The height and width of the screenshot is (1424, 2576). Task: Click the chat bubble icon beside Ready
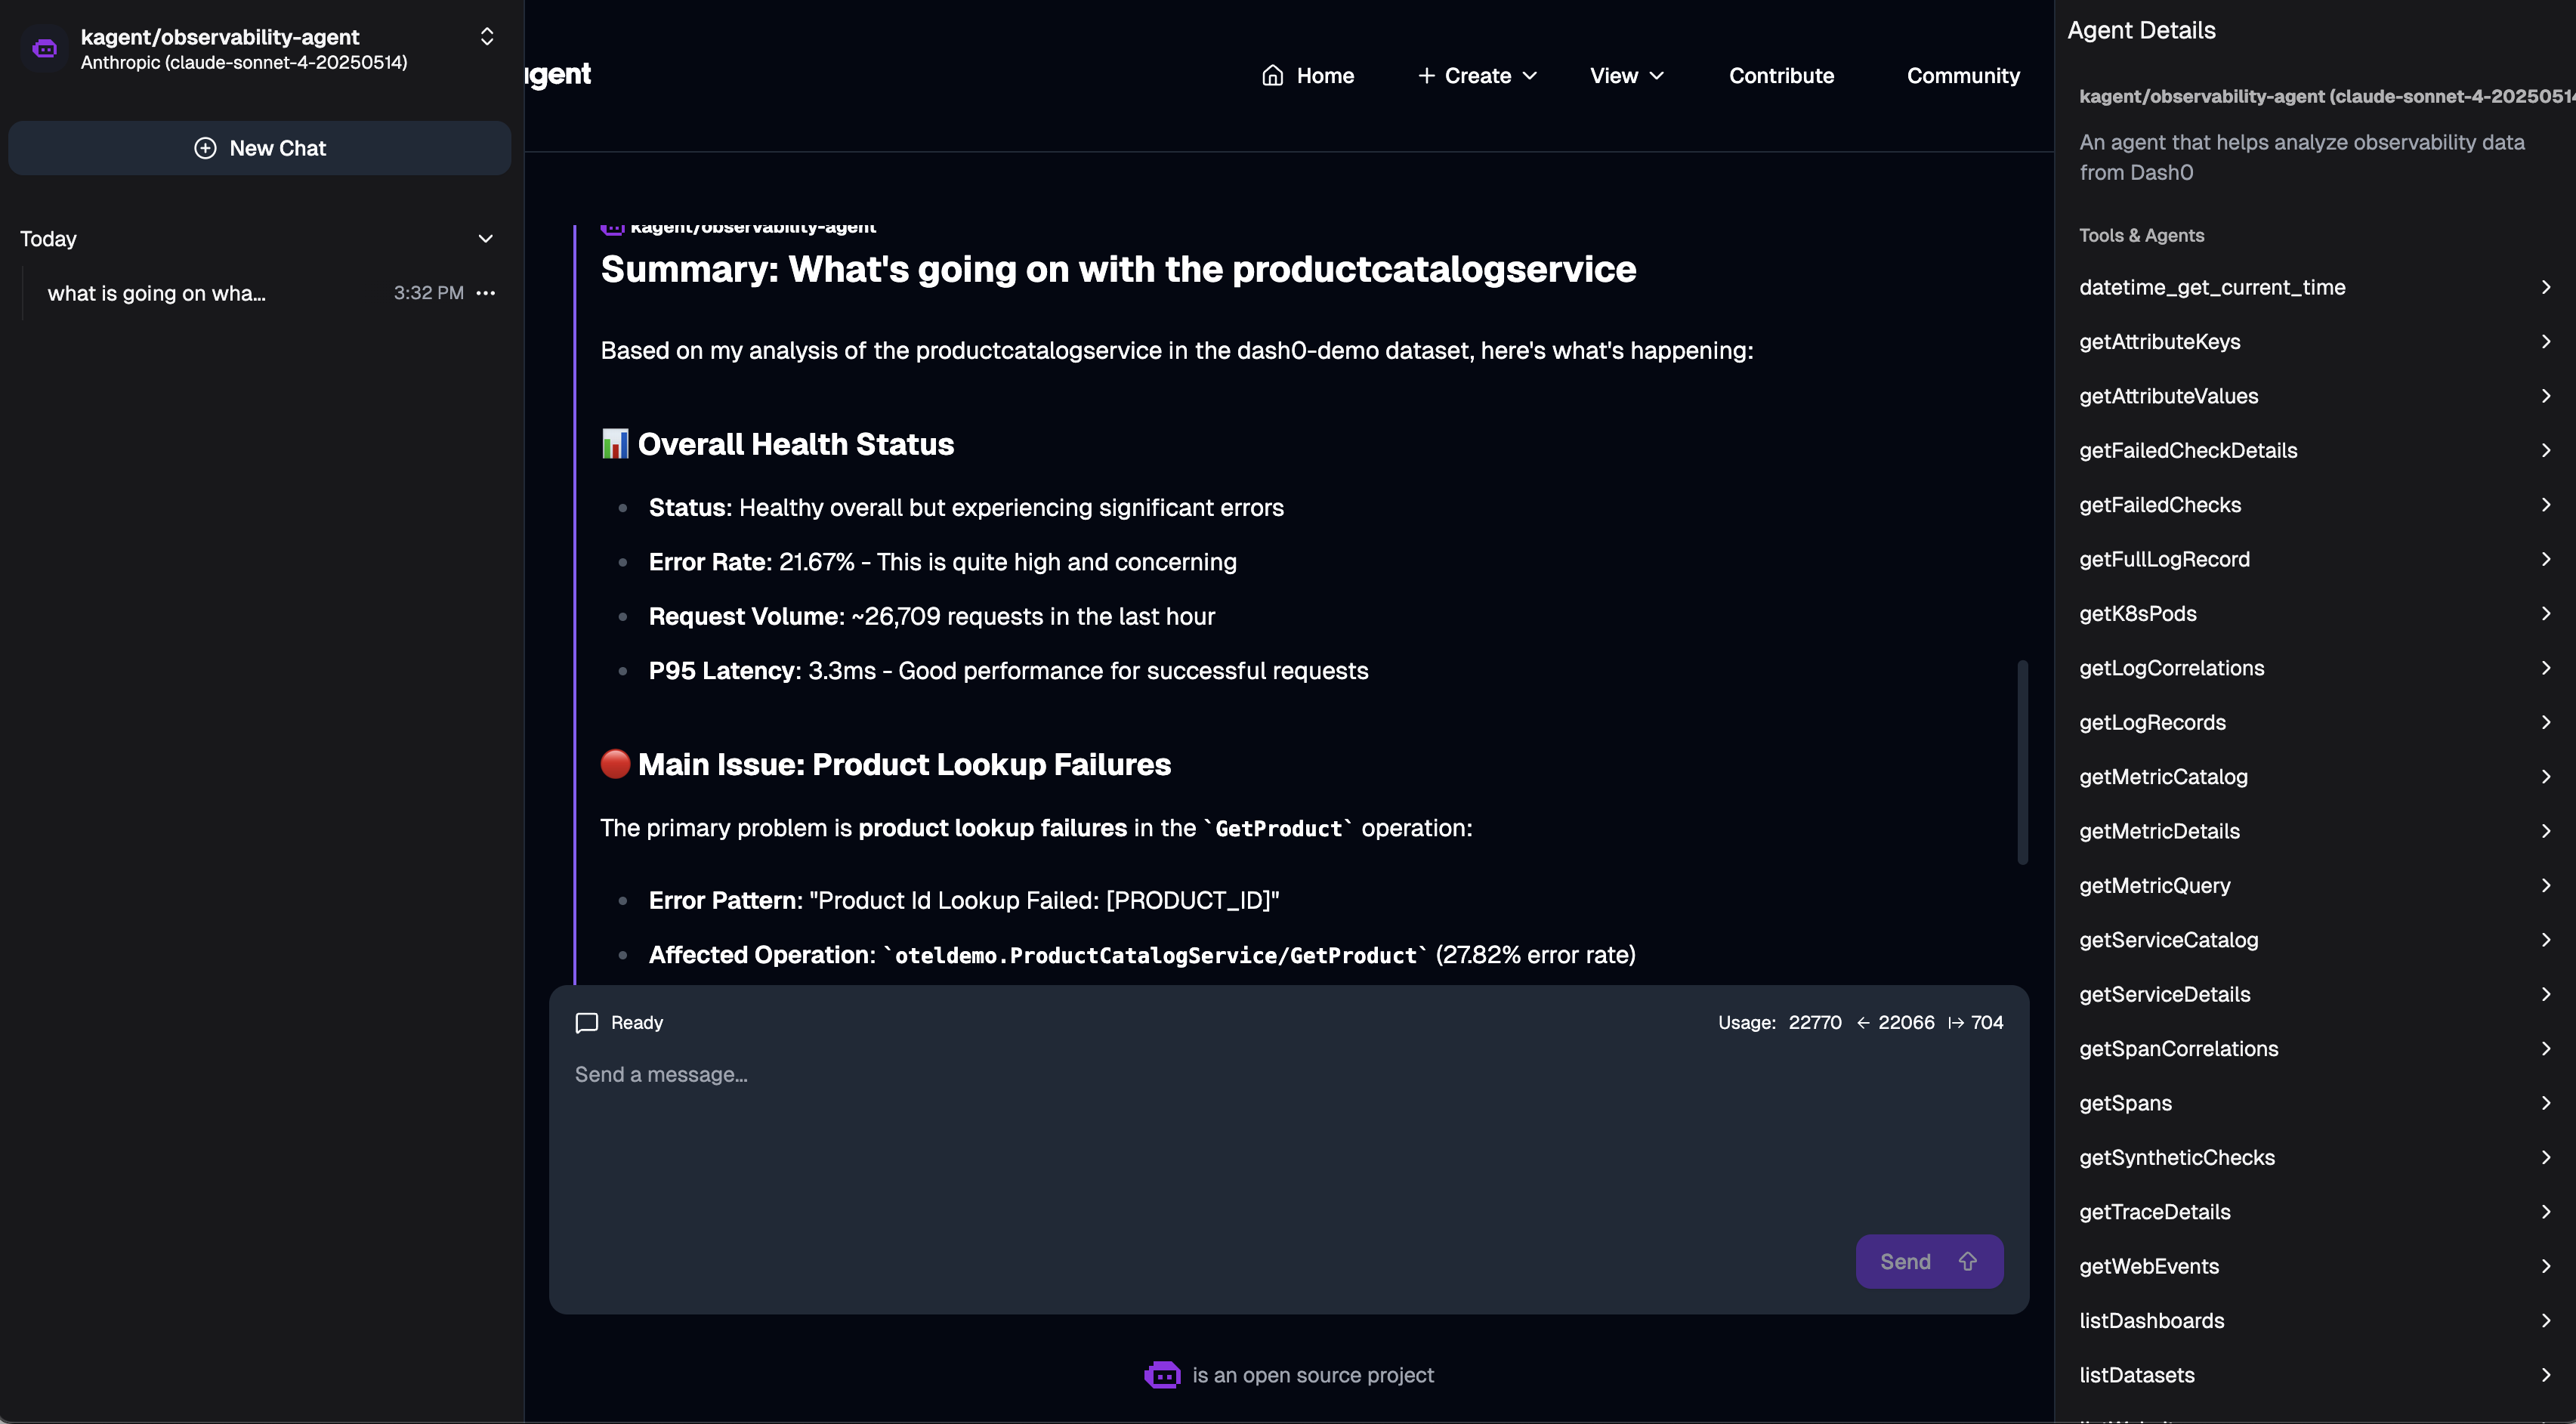(x=587, y=1022)
